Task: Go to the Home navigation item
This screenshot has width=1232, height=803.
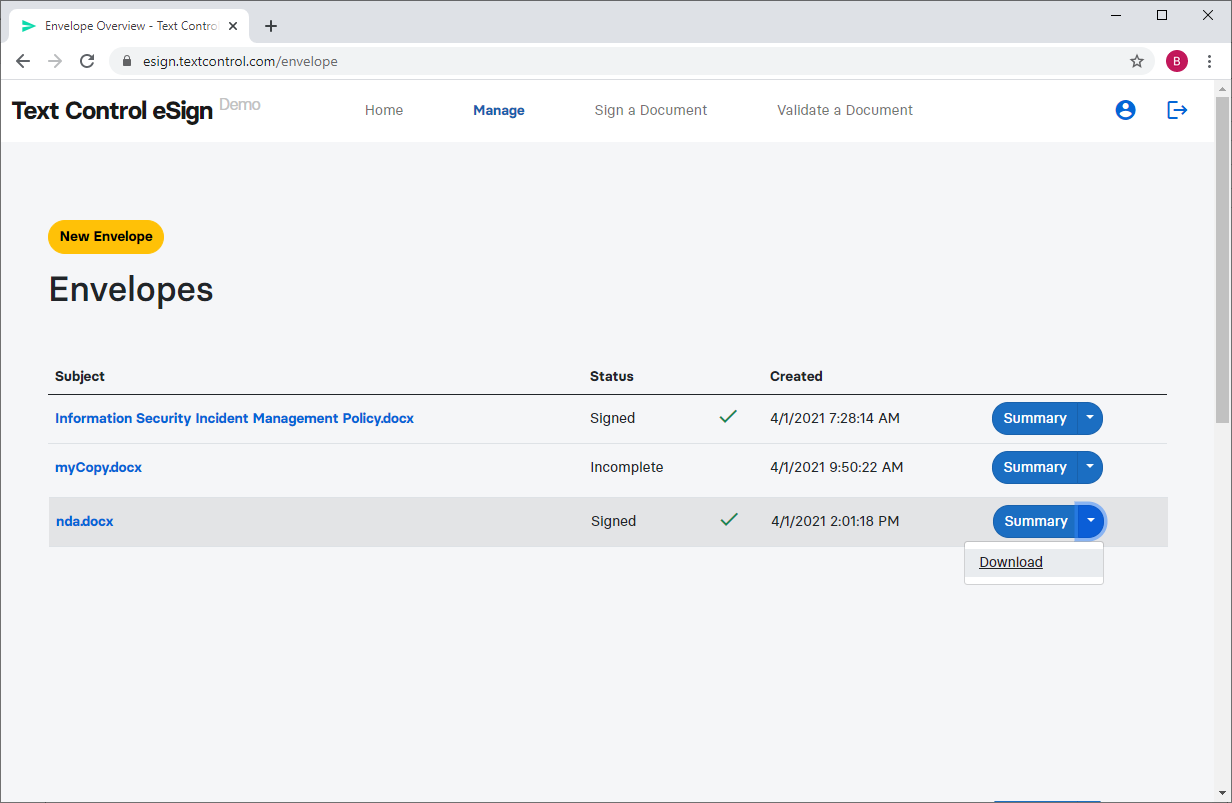Action: (x=384, y=110)
